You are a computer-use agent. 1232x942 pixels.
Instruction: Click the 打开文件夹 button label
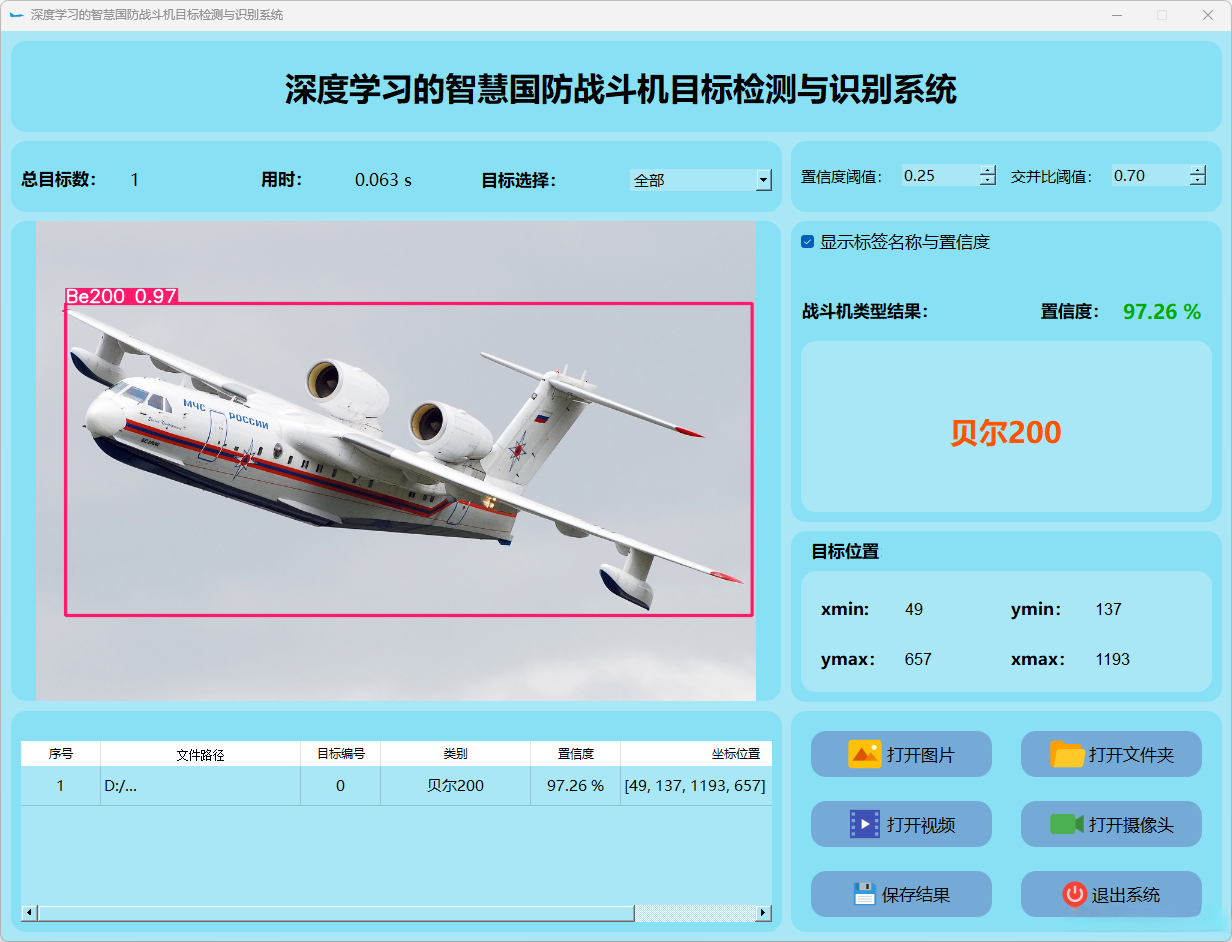1131,755
